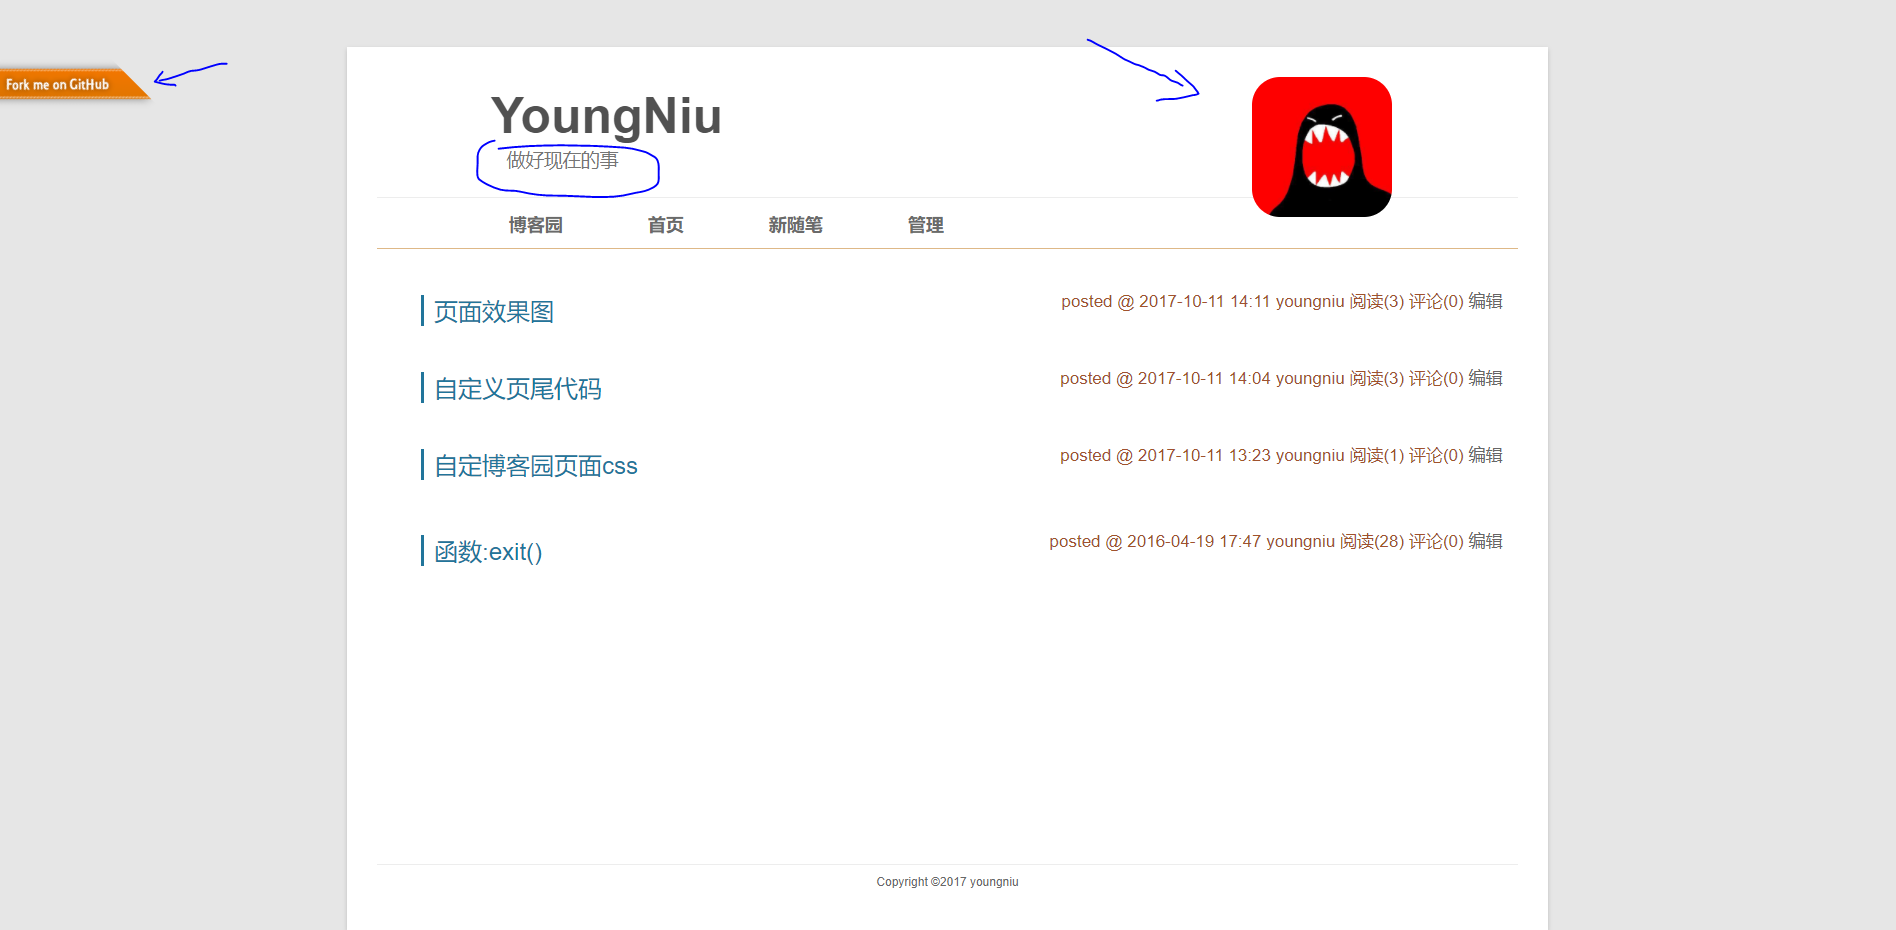Screen dimensions: 1896x930
Task: Click the posted date 2017-10-11 13:23
Action: pos(1204,455)
